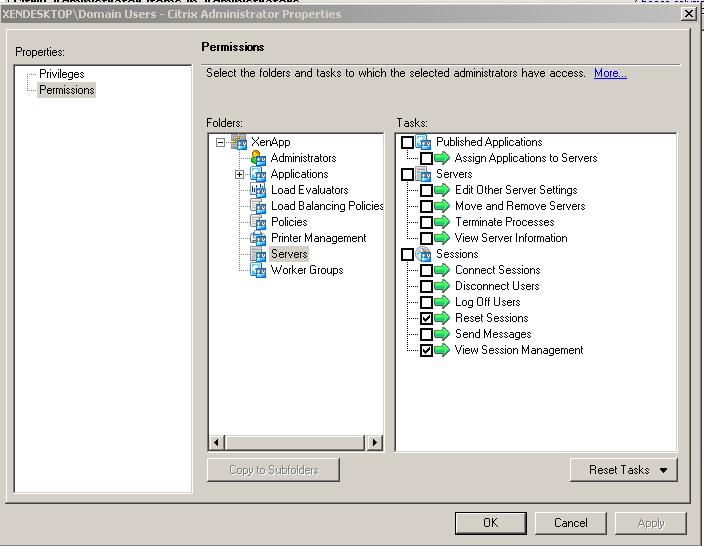
Task: Enable Terminate Processes checkbox
Action: (x=427, y=222)
